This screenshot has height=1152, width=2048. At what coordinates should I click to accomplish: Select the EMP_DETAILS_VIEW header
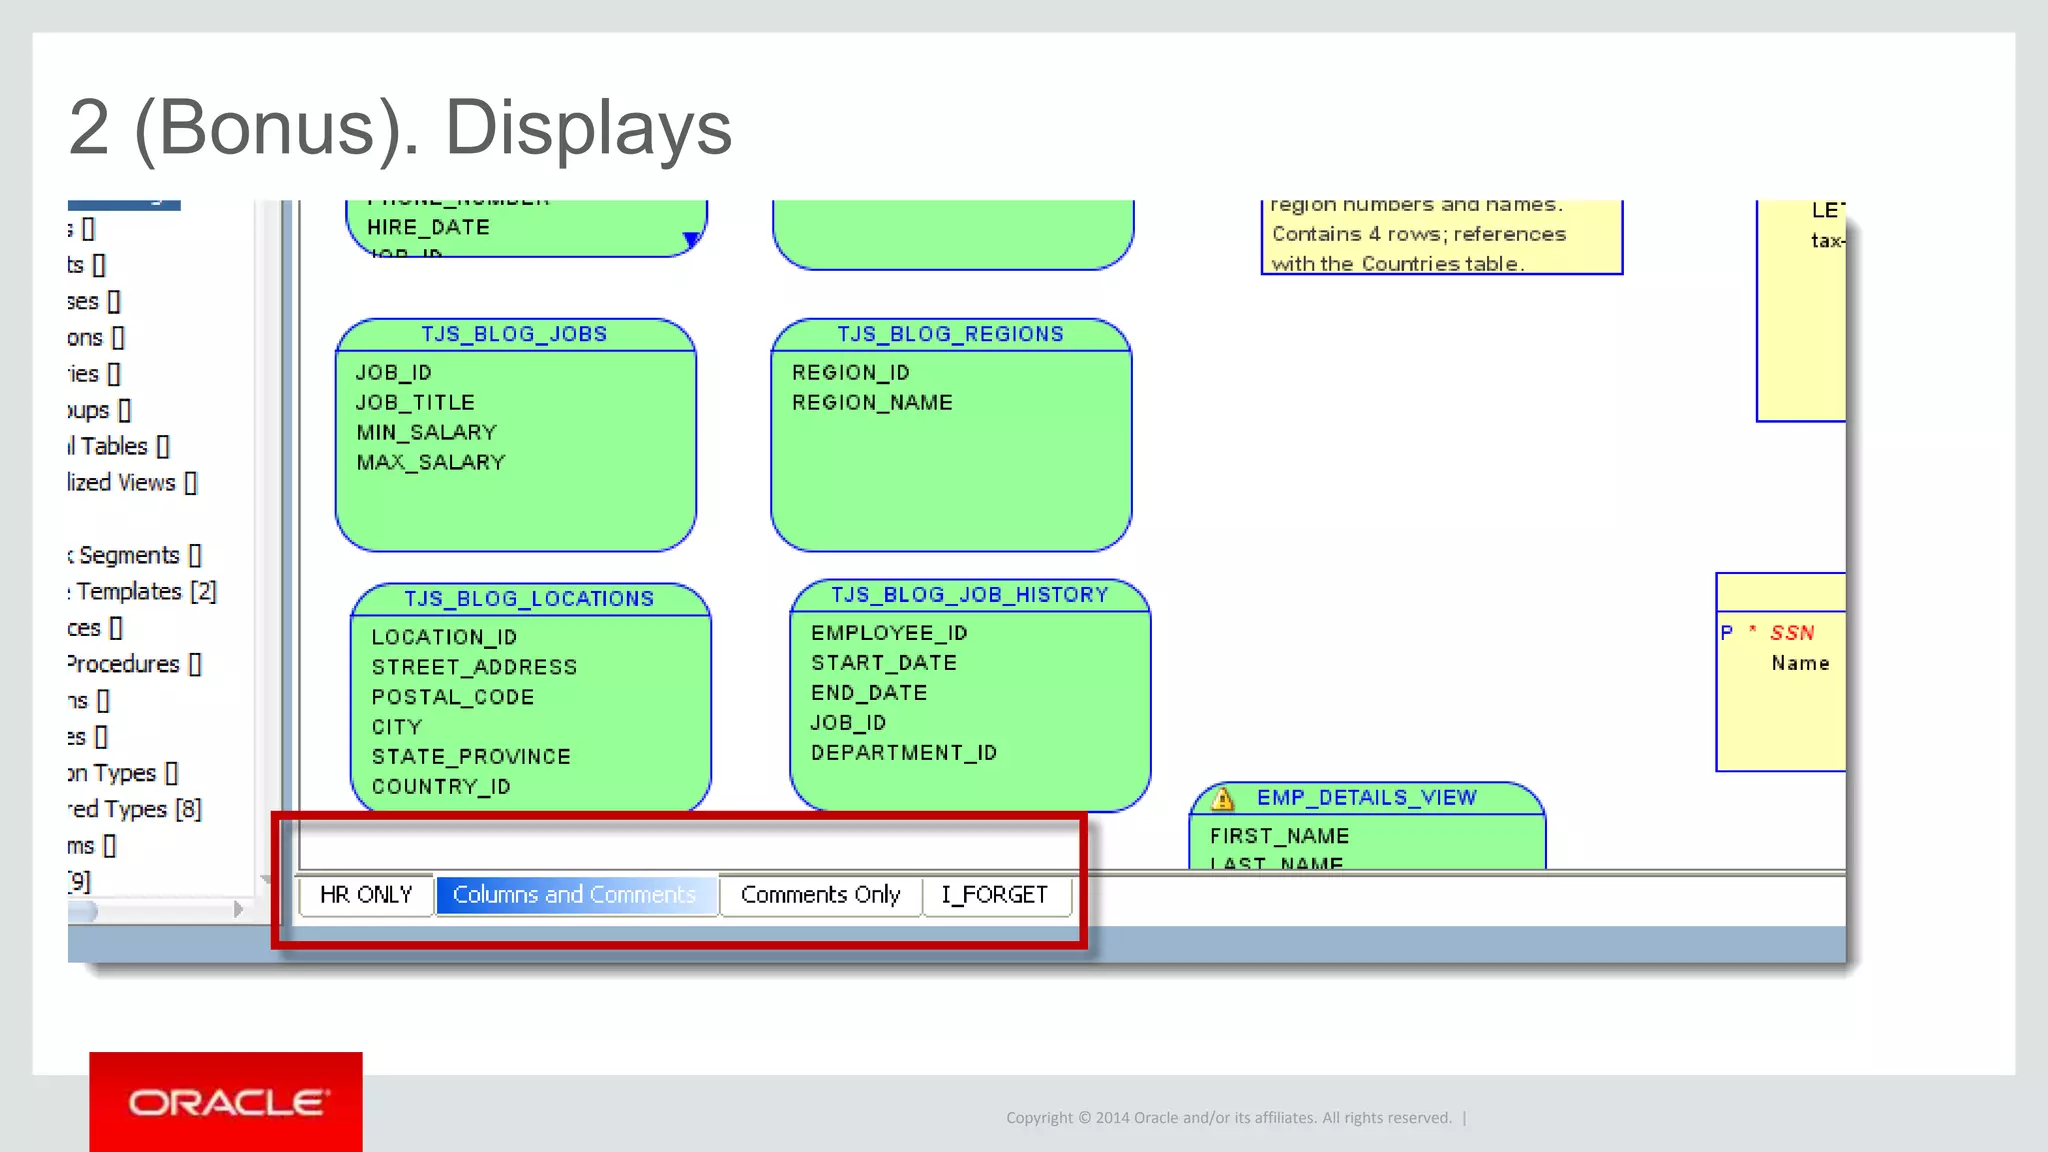pos(1366,798)
